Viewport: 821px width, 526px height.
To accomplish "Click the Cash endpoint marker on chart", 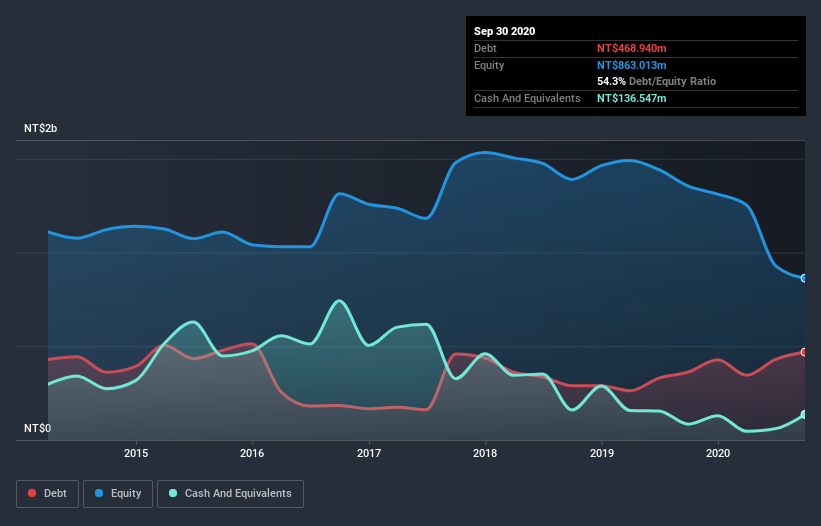I will click(x=804, y=414).
